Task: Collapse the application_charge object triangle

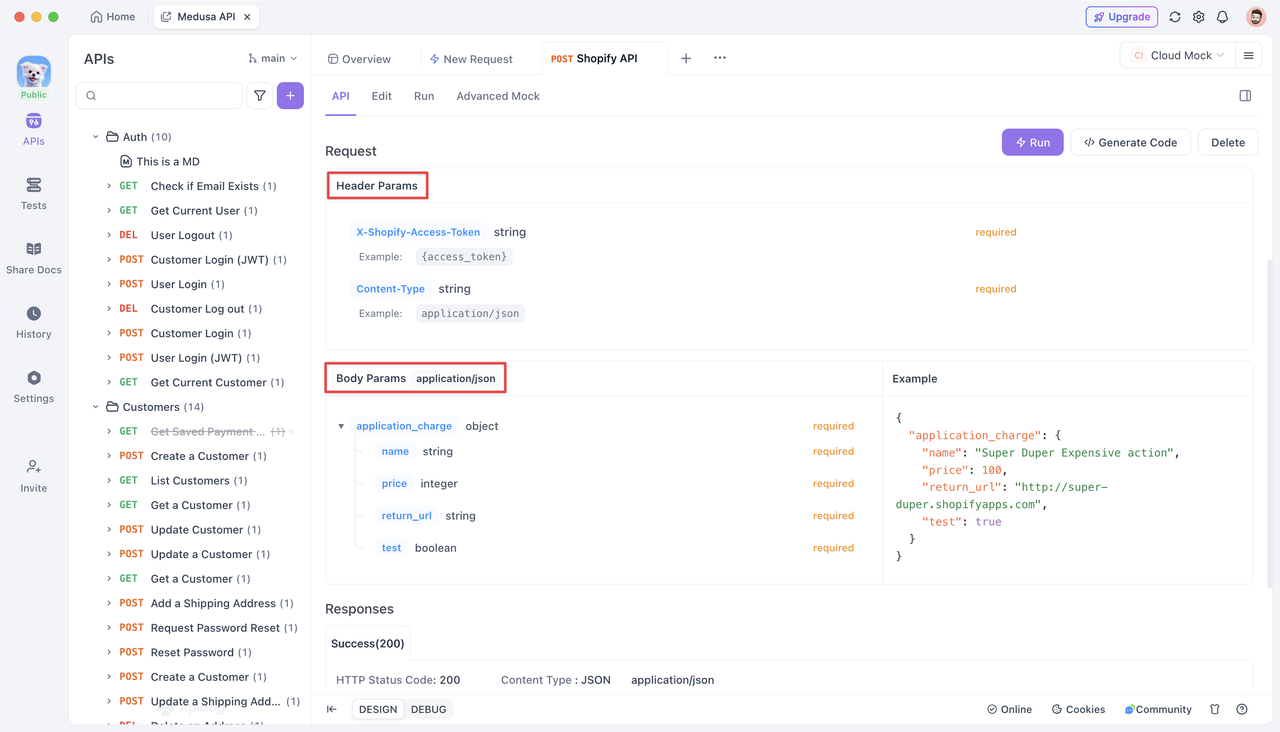Action: coord(341,426)
